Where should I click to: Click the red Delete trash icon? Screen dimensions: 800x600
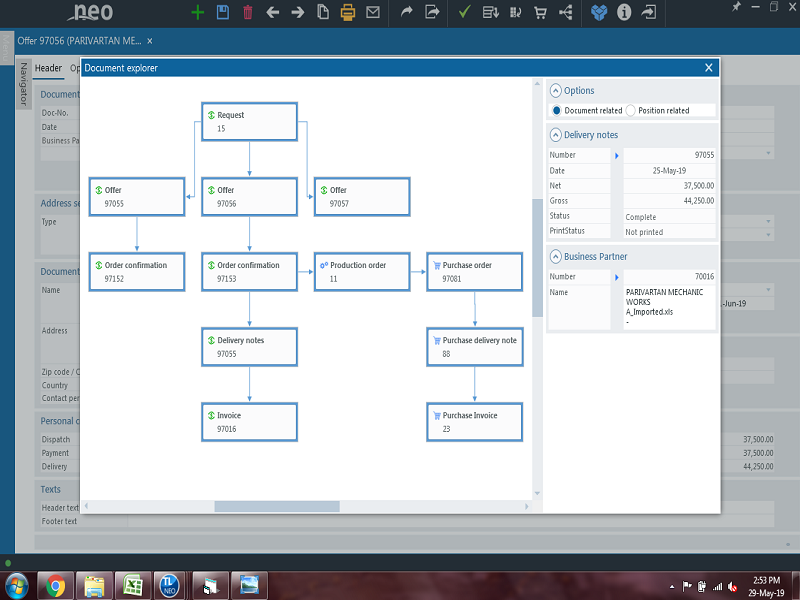point(247,12)
